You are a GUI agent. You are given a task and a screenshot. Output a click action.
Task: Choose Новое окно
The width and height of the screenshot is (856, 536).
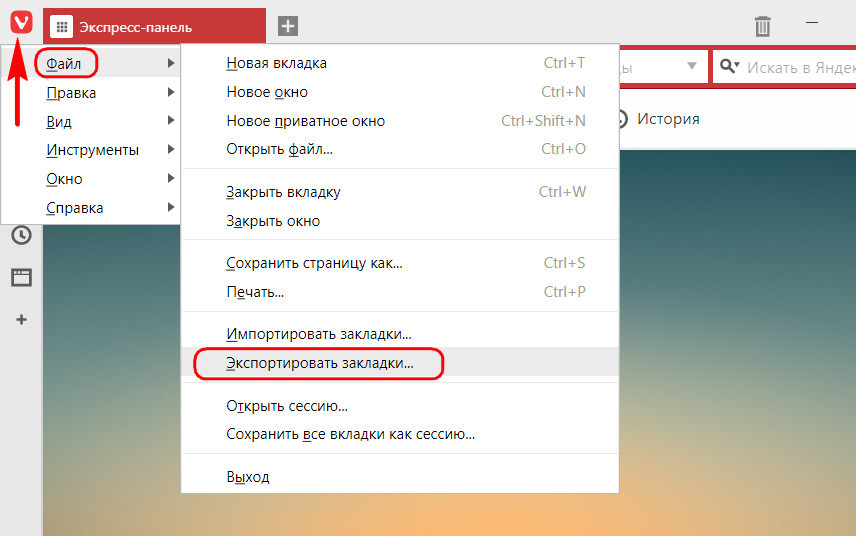(400, 92)
